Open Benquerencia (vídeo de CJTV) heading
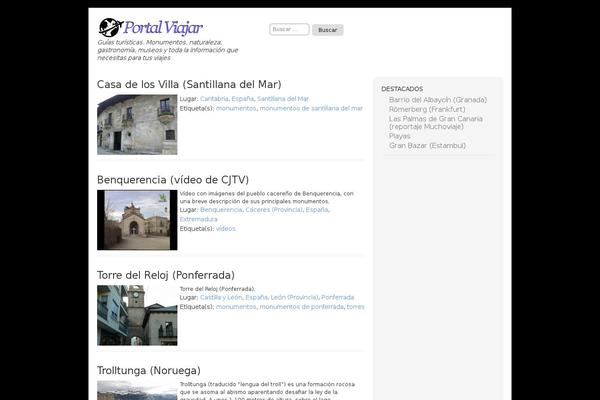 (173, 180)
